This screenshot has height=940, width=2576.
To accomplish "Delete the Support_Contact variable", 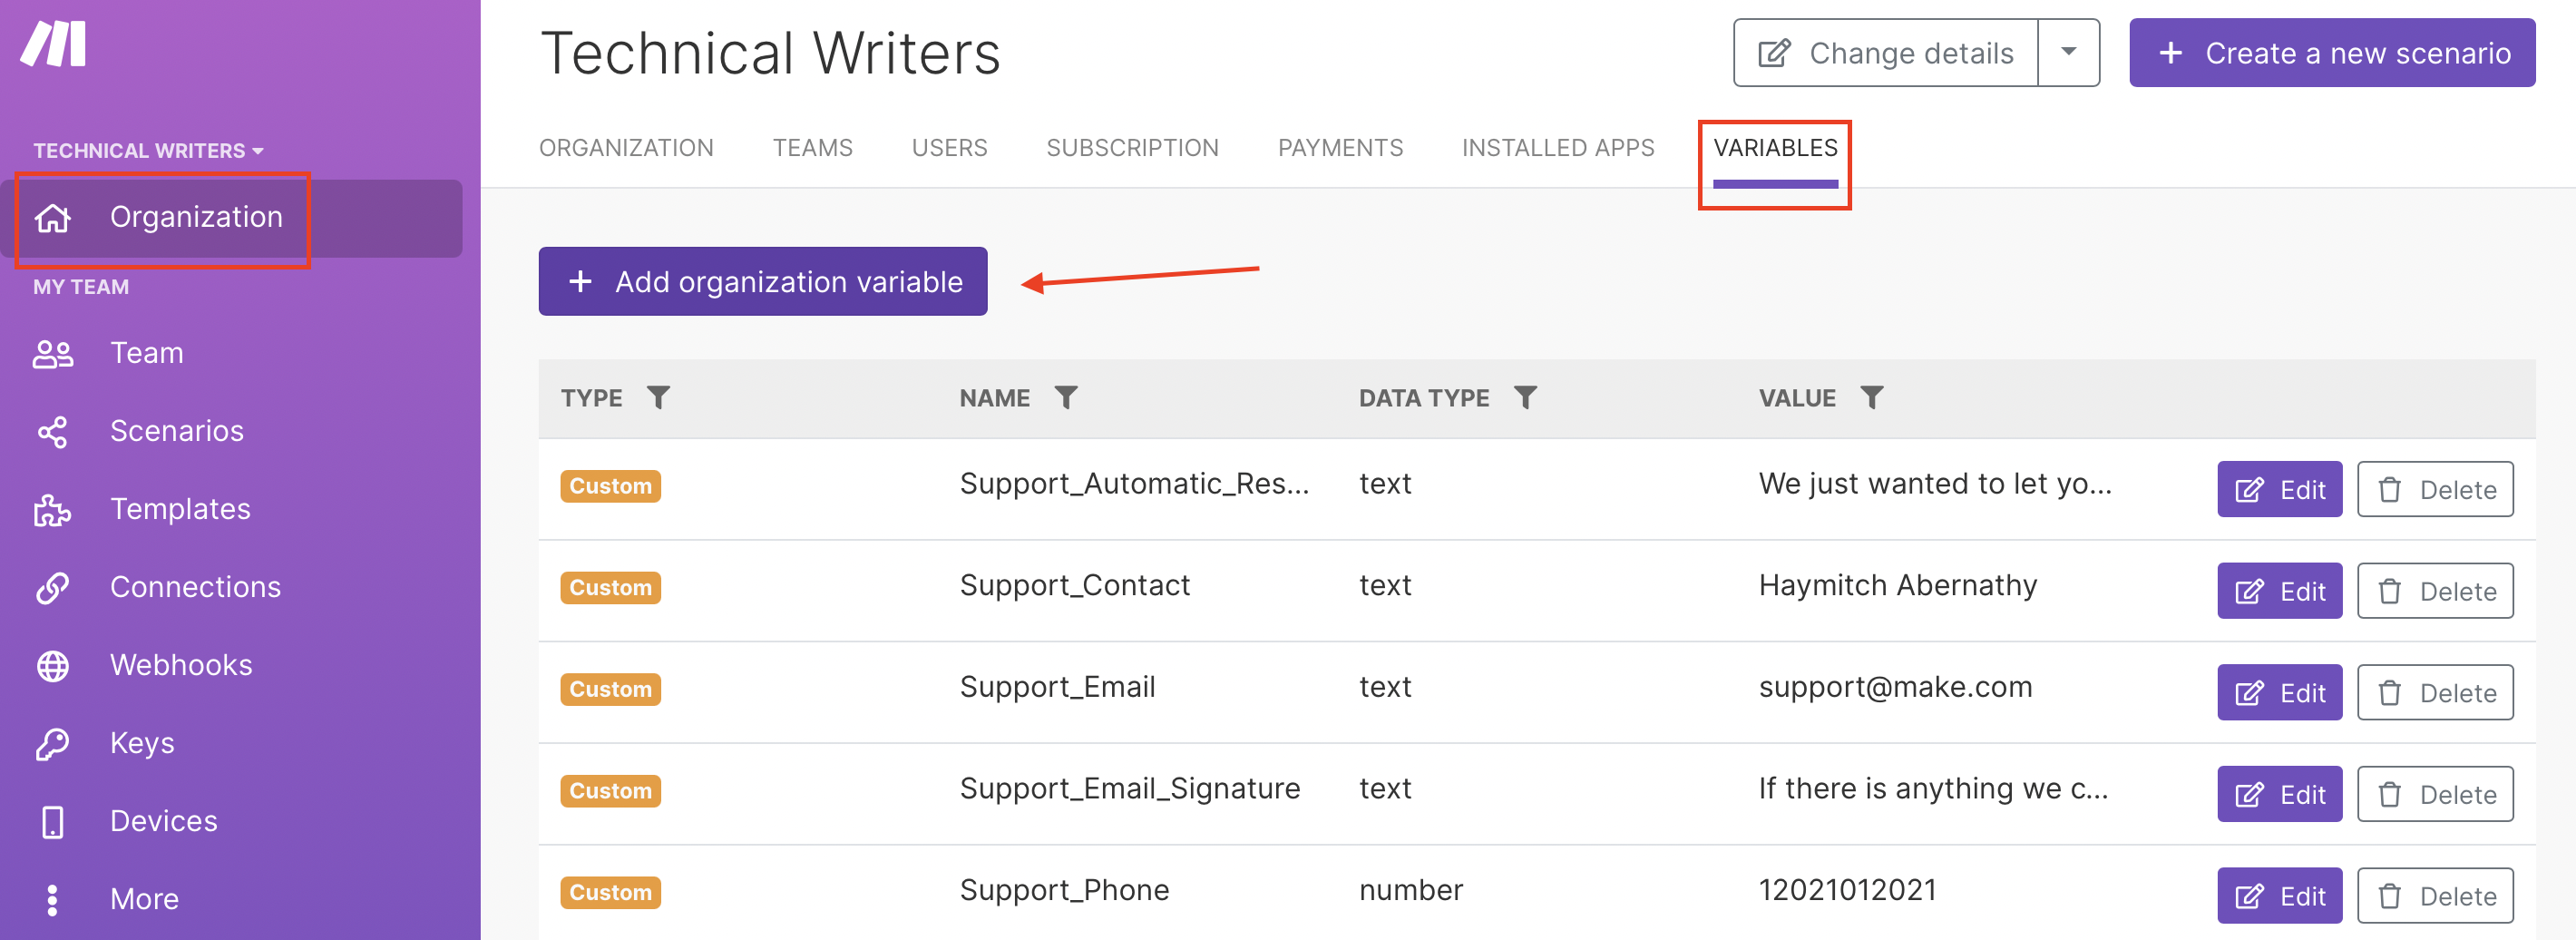I will (x=2435, y=592).
